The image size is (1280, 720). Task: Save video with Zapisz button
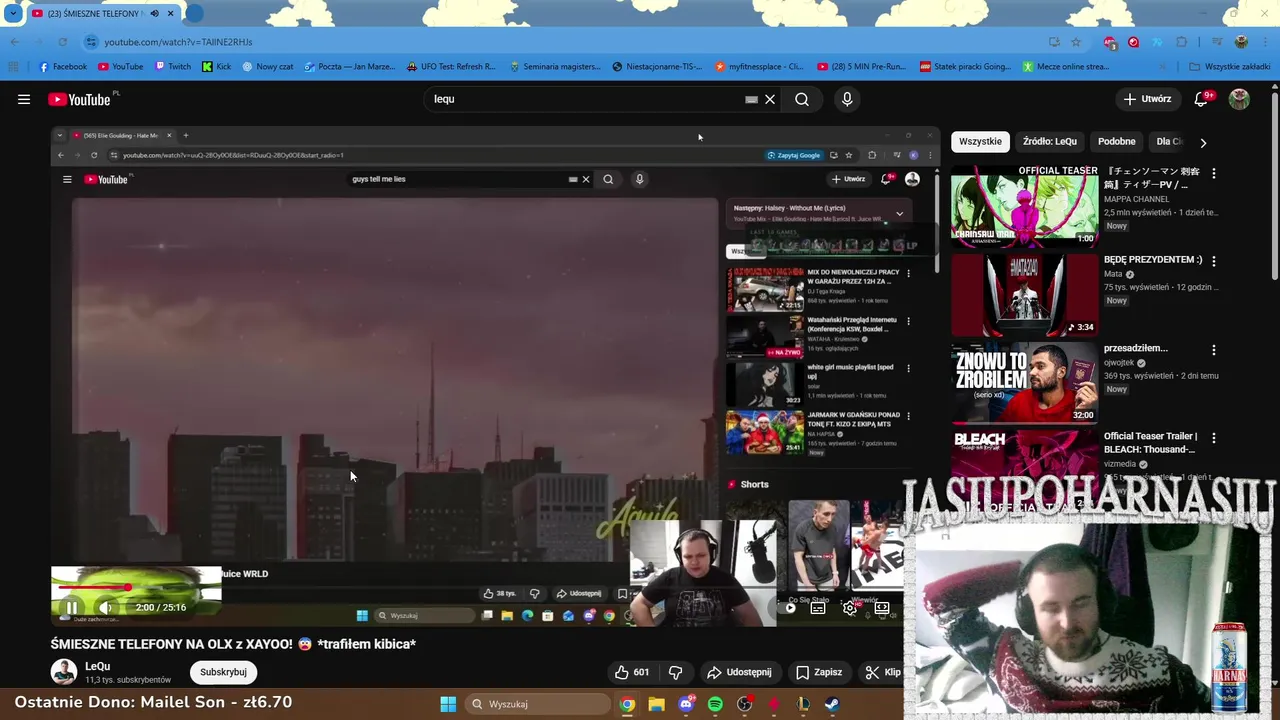pyautogui.click(x=819, y=672)
